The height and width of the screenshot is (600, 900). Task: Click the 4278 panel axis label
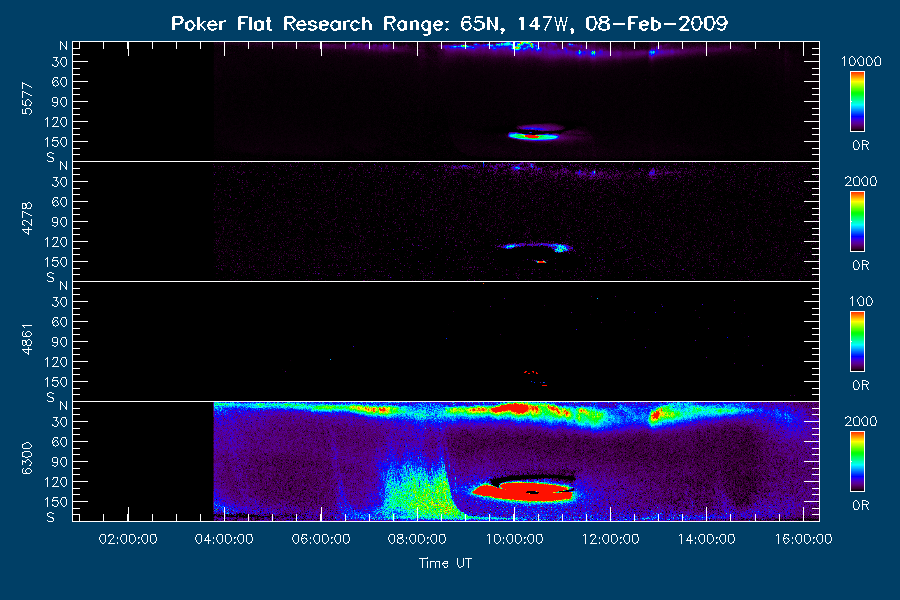27,219
